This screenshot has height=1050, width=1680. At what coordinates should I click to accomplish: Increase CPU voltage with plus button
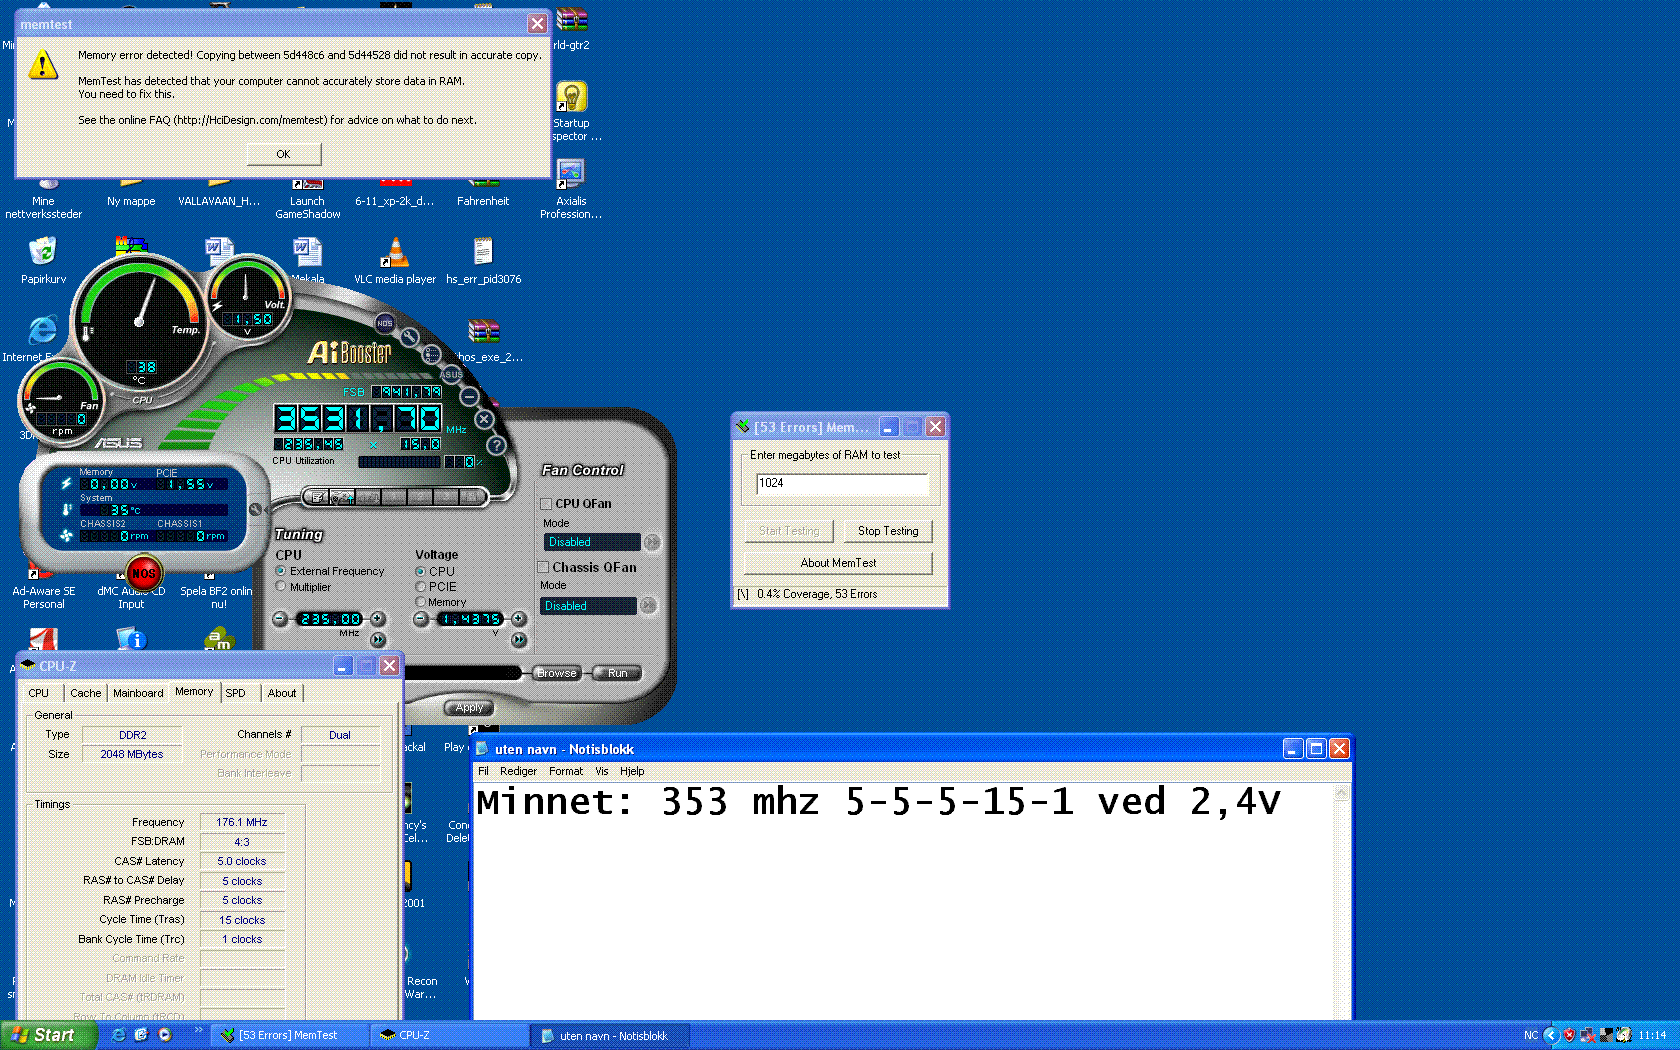coord(519,619)
